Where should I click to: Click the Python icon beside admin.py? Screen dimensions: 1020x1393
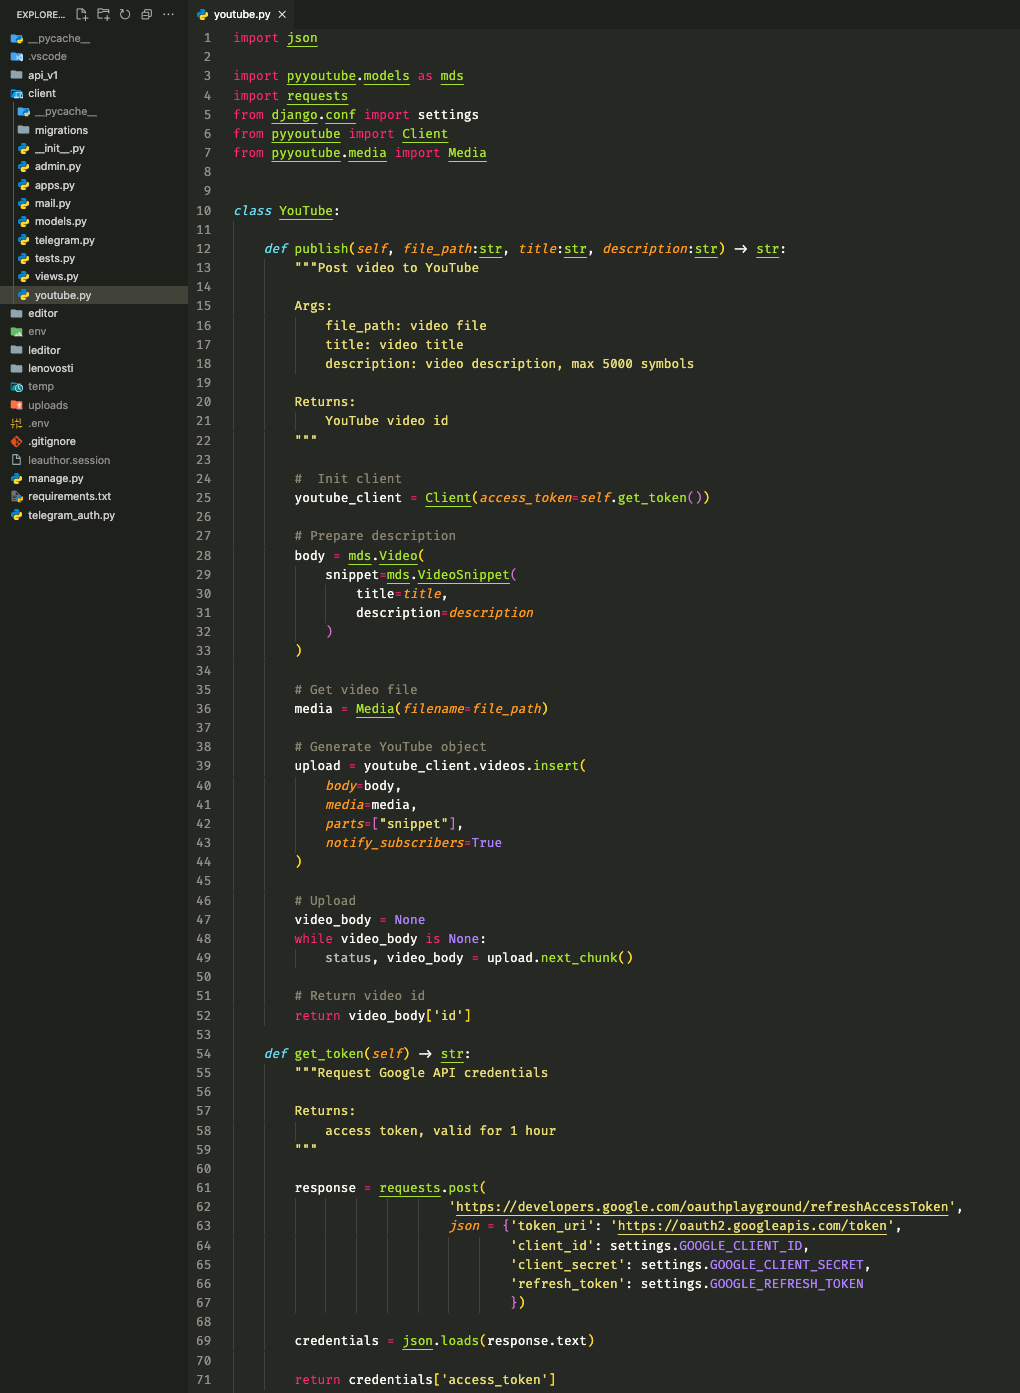(x=24, y=166)
